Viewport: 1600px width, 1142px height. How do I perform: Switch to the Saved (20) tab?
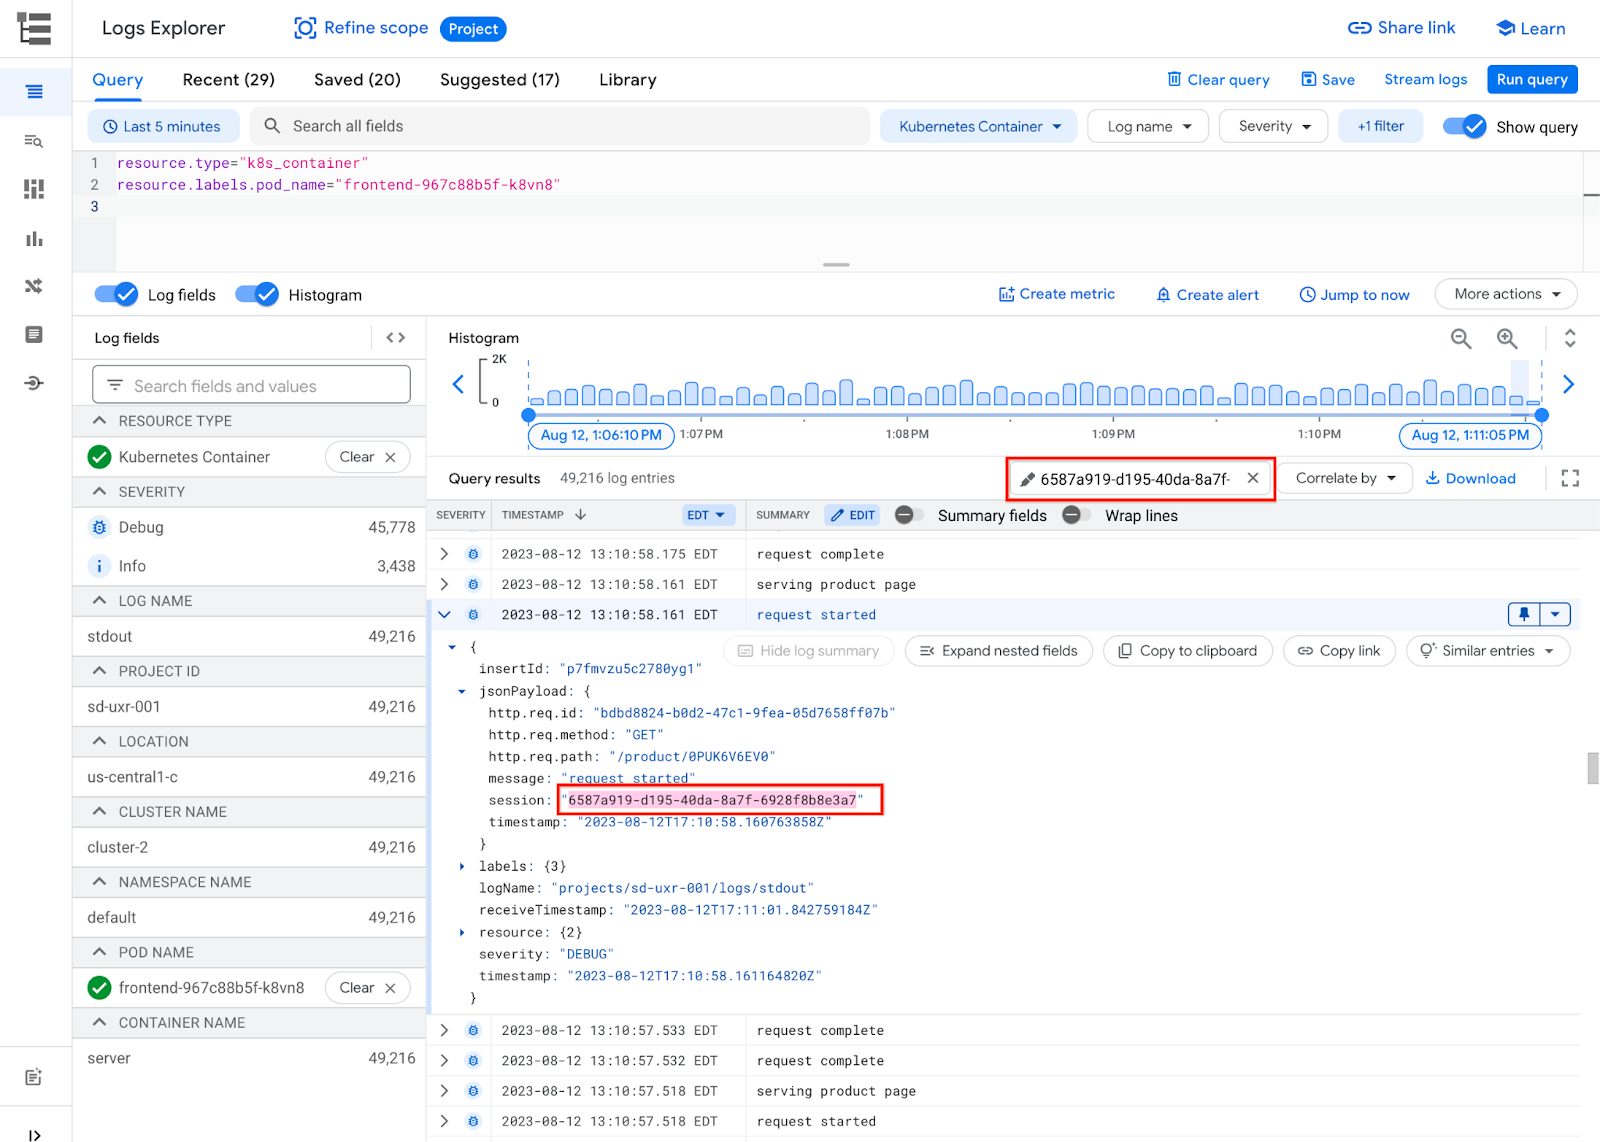point(357,80)
